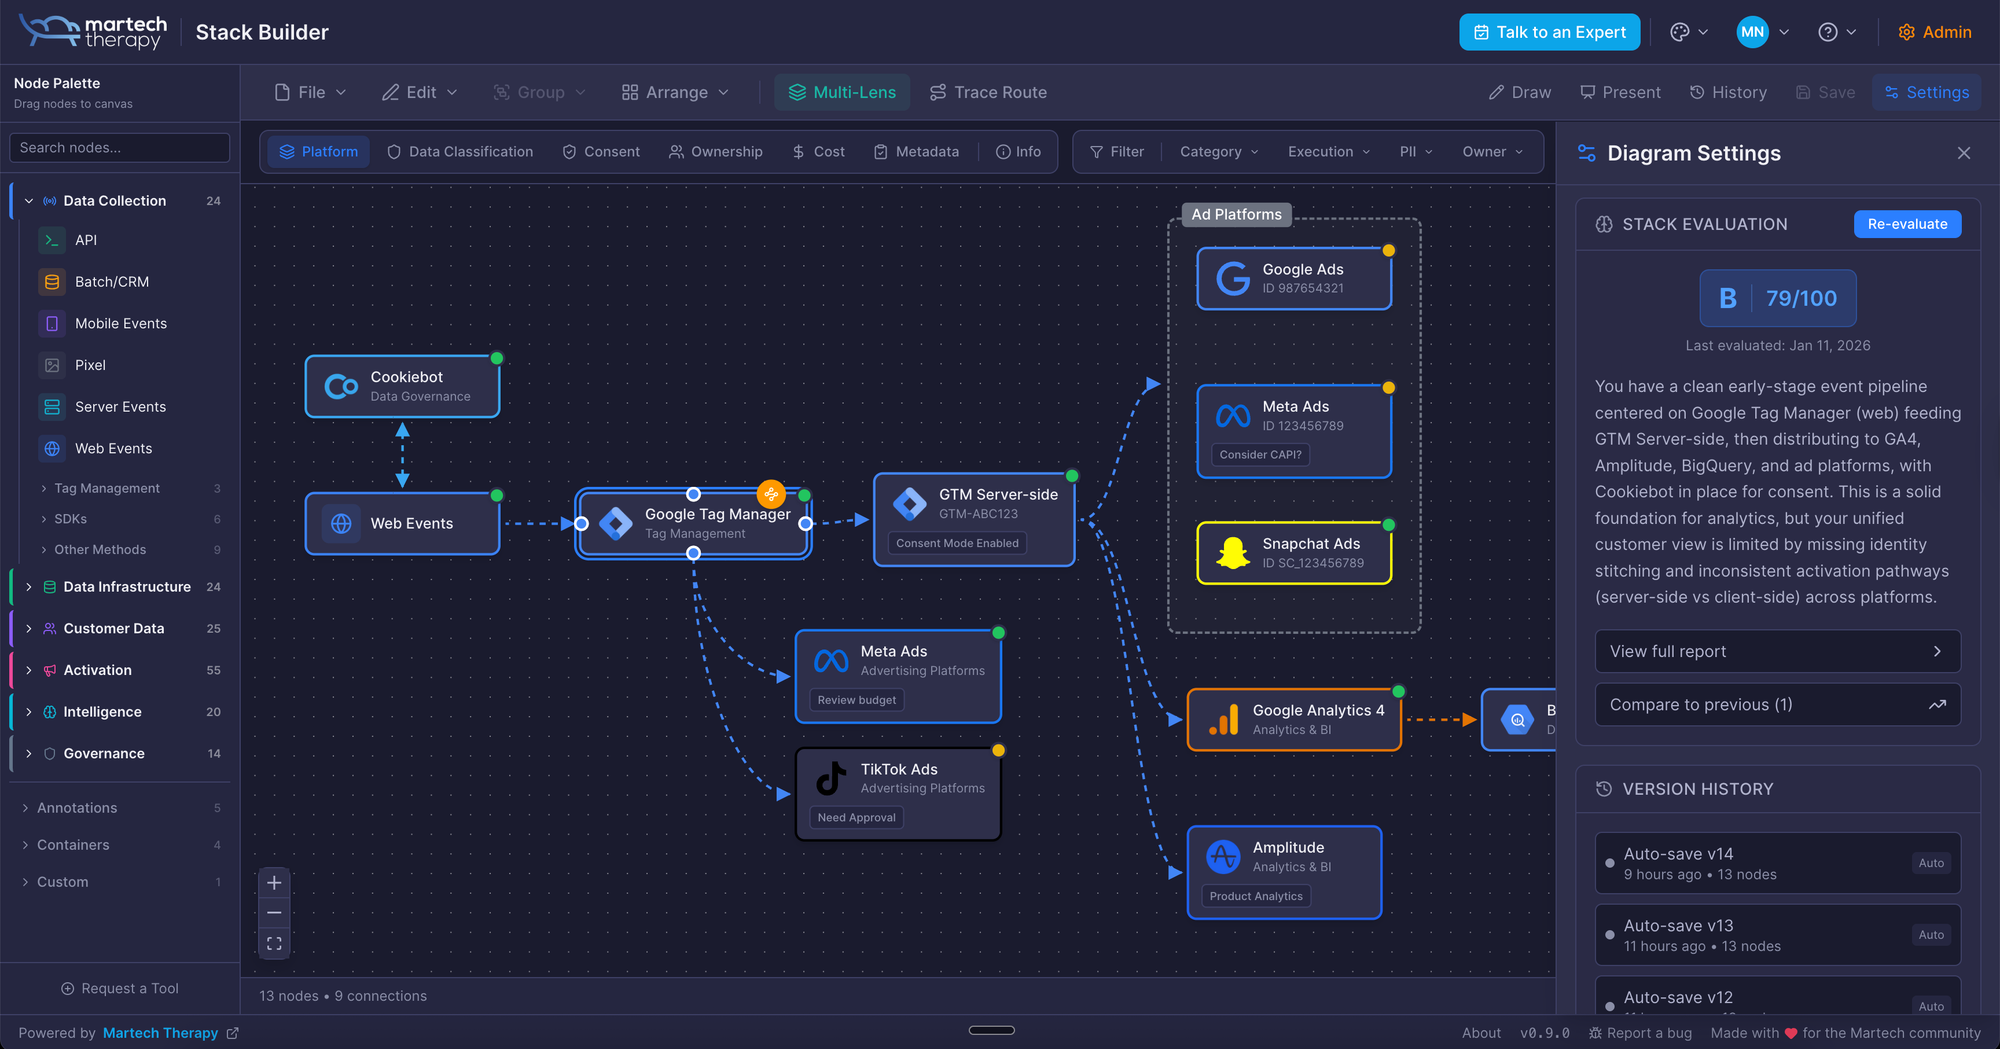Switch to the Consent lens
2000x1049 pixels.
(601, 152)
